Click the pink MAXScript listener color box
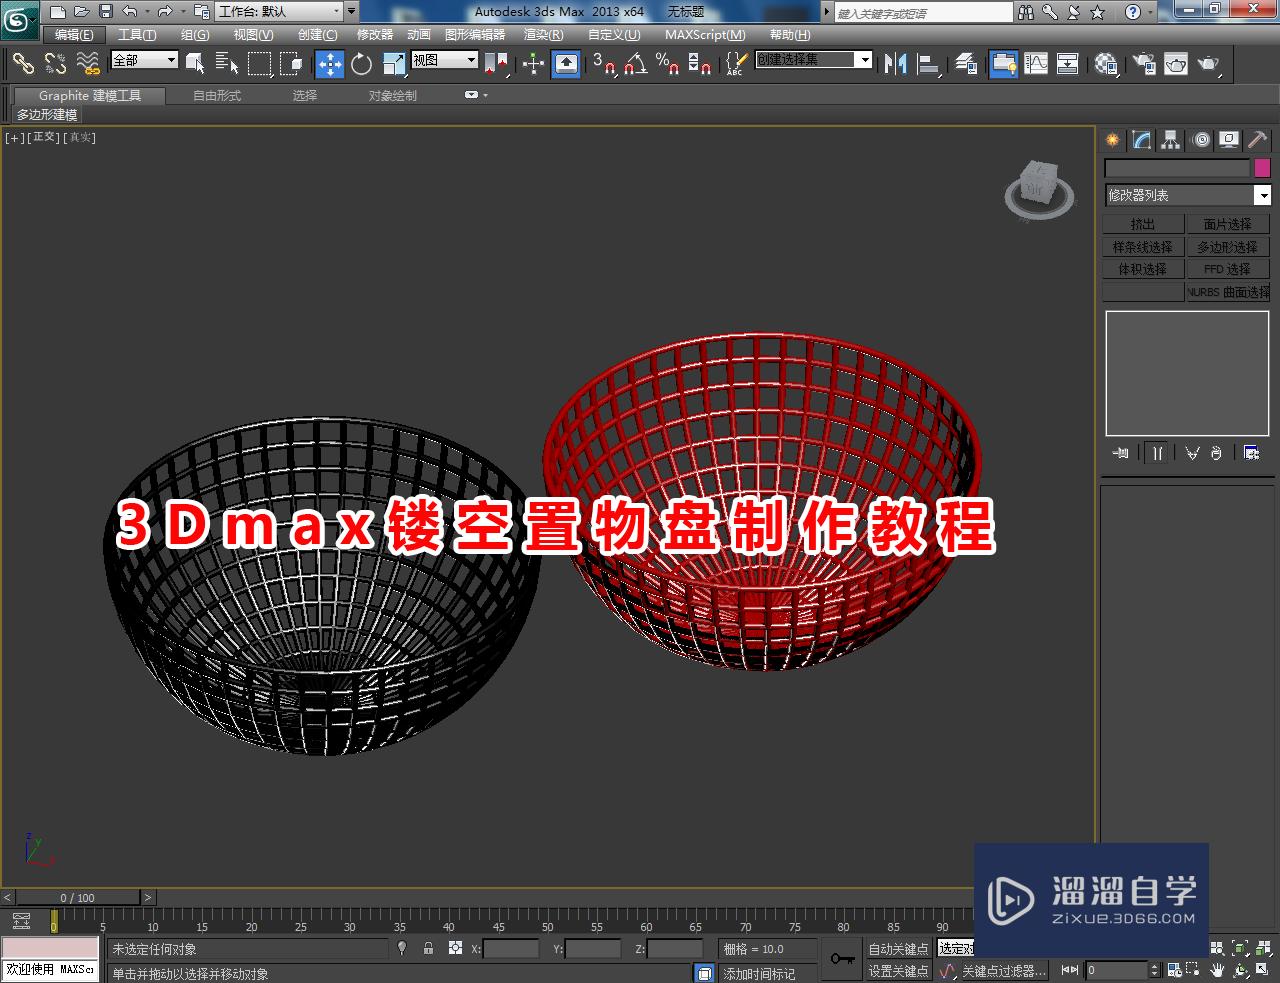The width and height of the screenshot is (1280, 983). 50,948
